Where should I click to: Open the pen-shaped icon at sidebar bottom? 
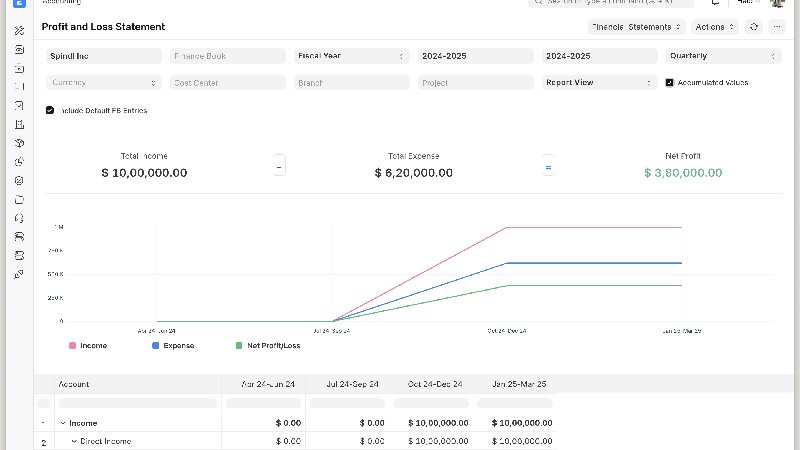point(19,274)
